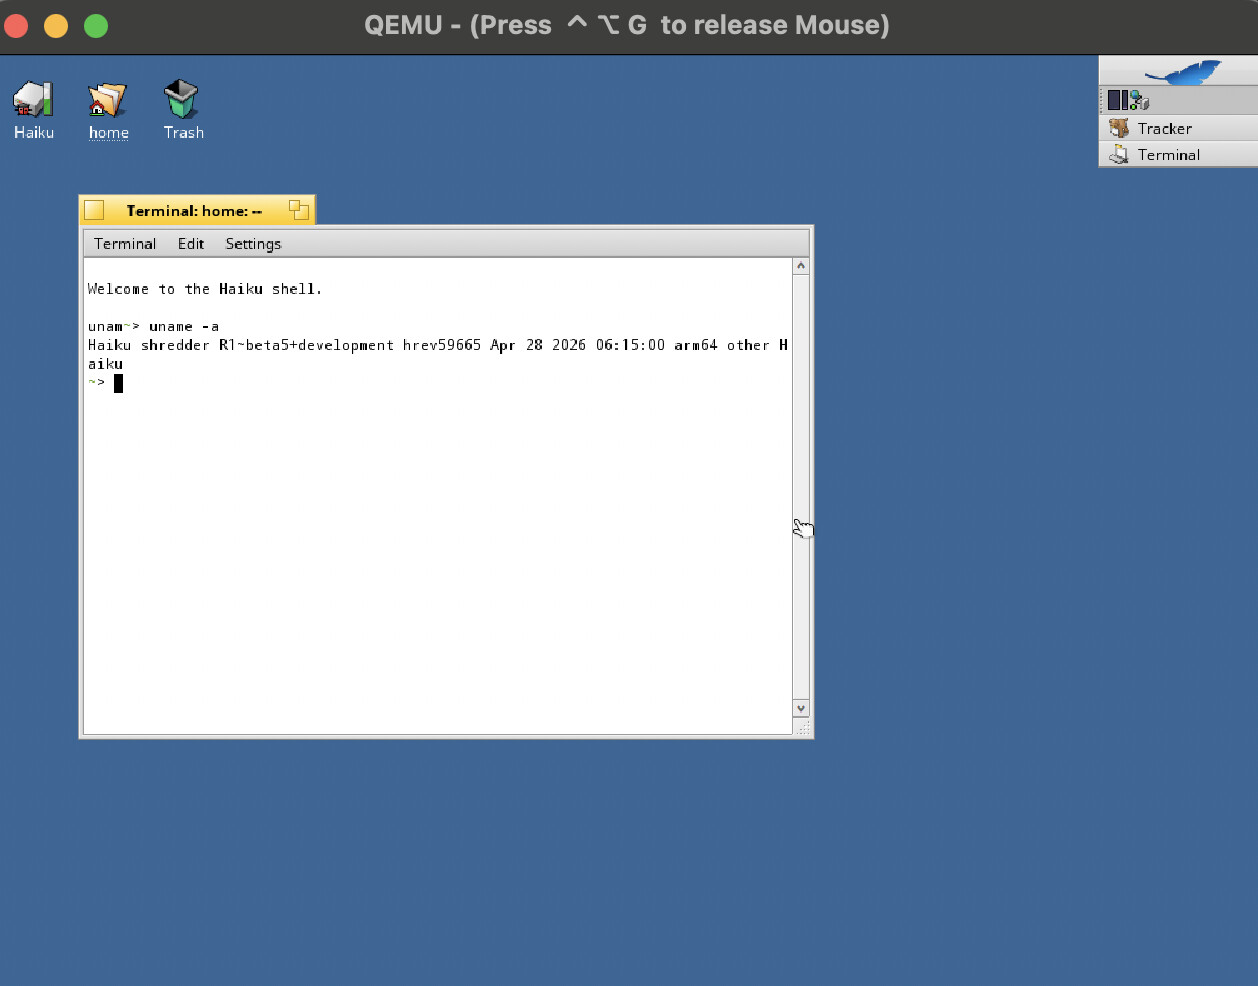Click the Terminal window zoom button
Viewport: 1258px width, 986px height.
tap(298, 210)
